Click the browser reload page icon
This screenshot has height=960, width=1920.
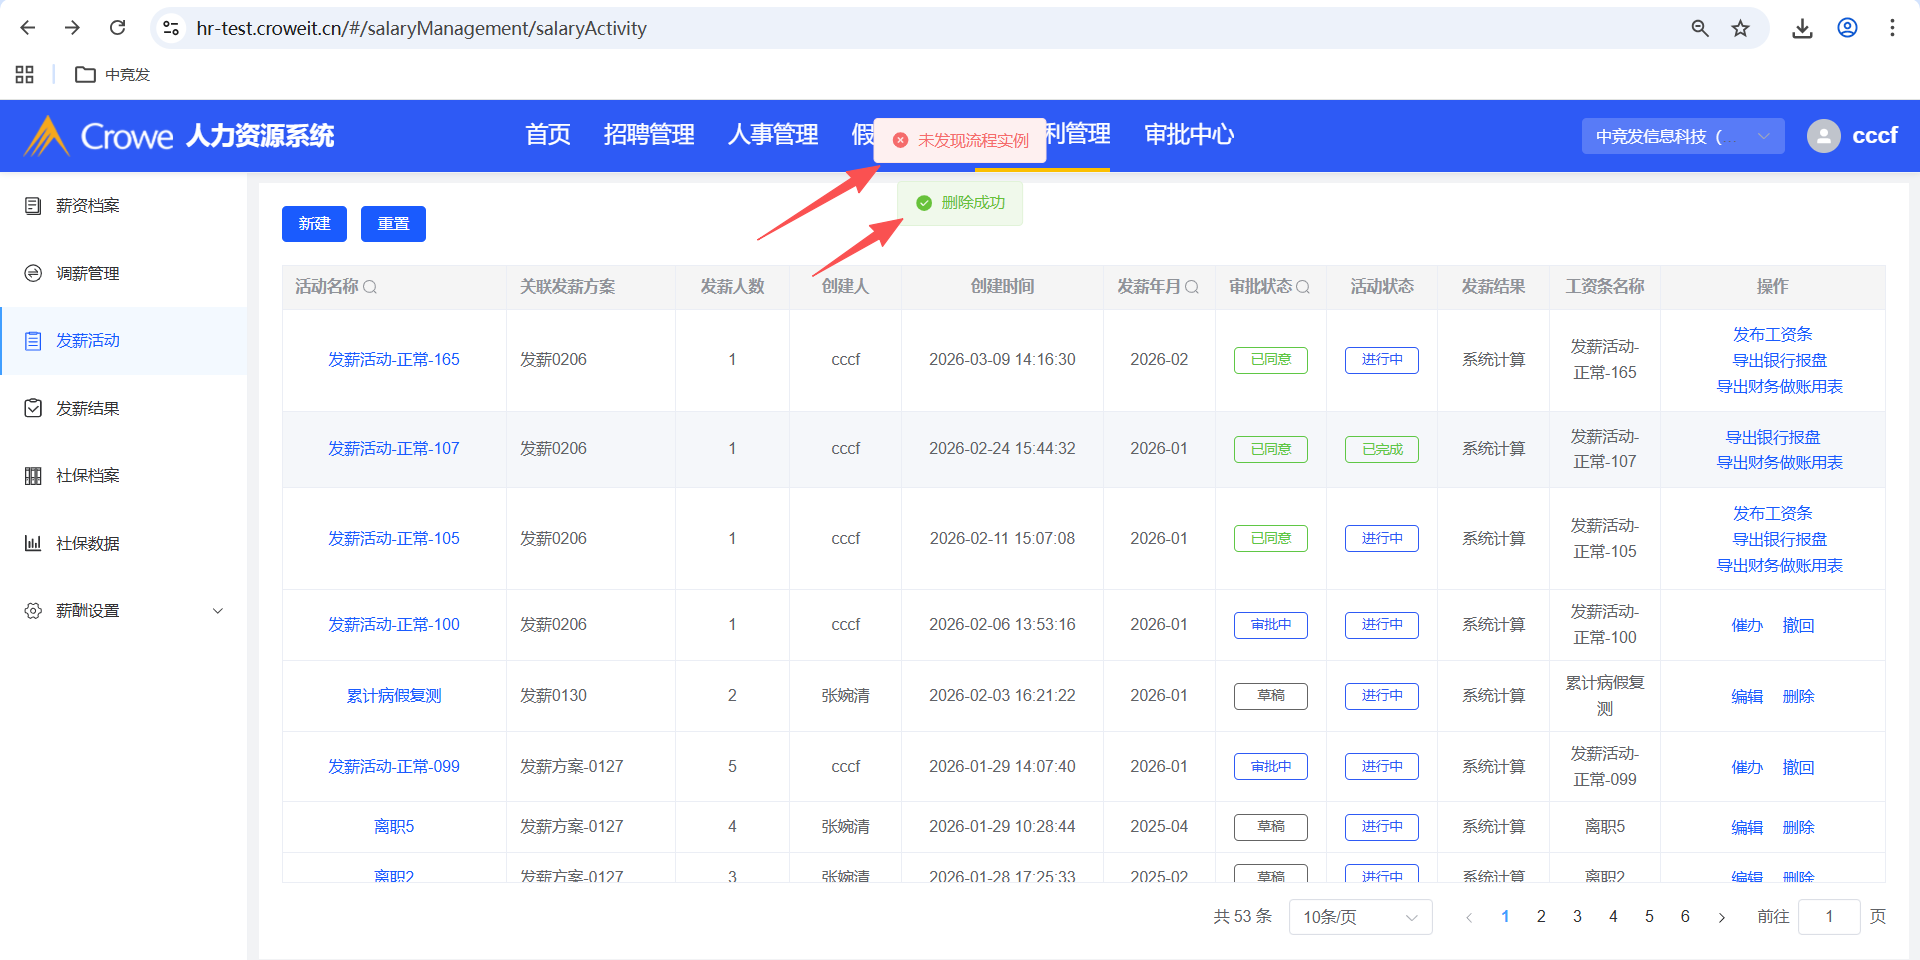pos(117,28)
